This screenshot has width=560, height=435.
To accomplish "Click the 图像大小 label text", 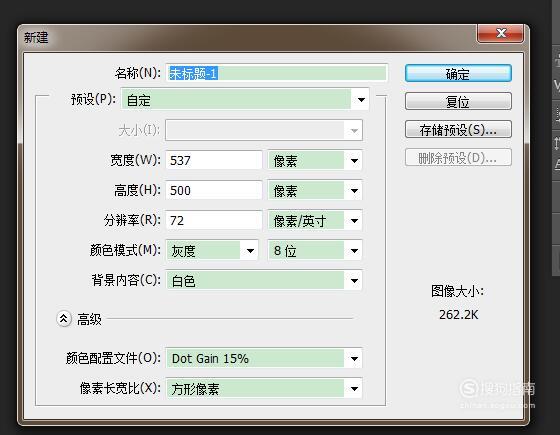I will click(457, 291).
